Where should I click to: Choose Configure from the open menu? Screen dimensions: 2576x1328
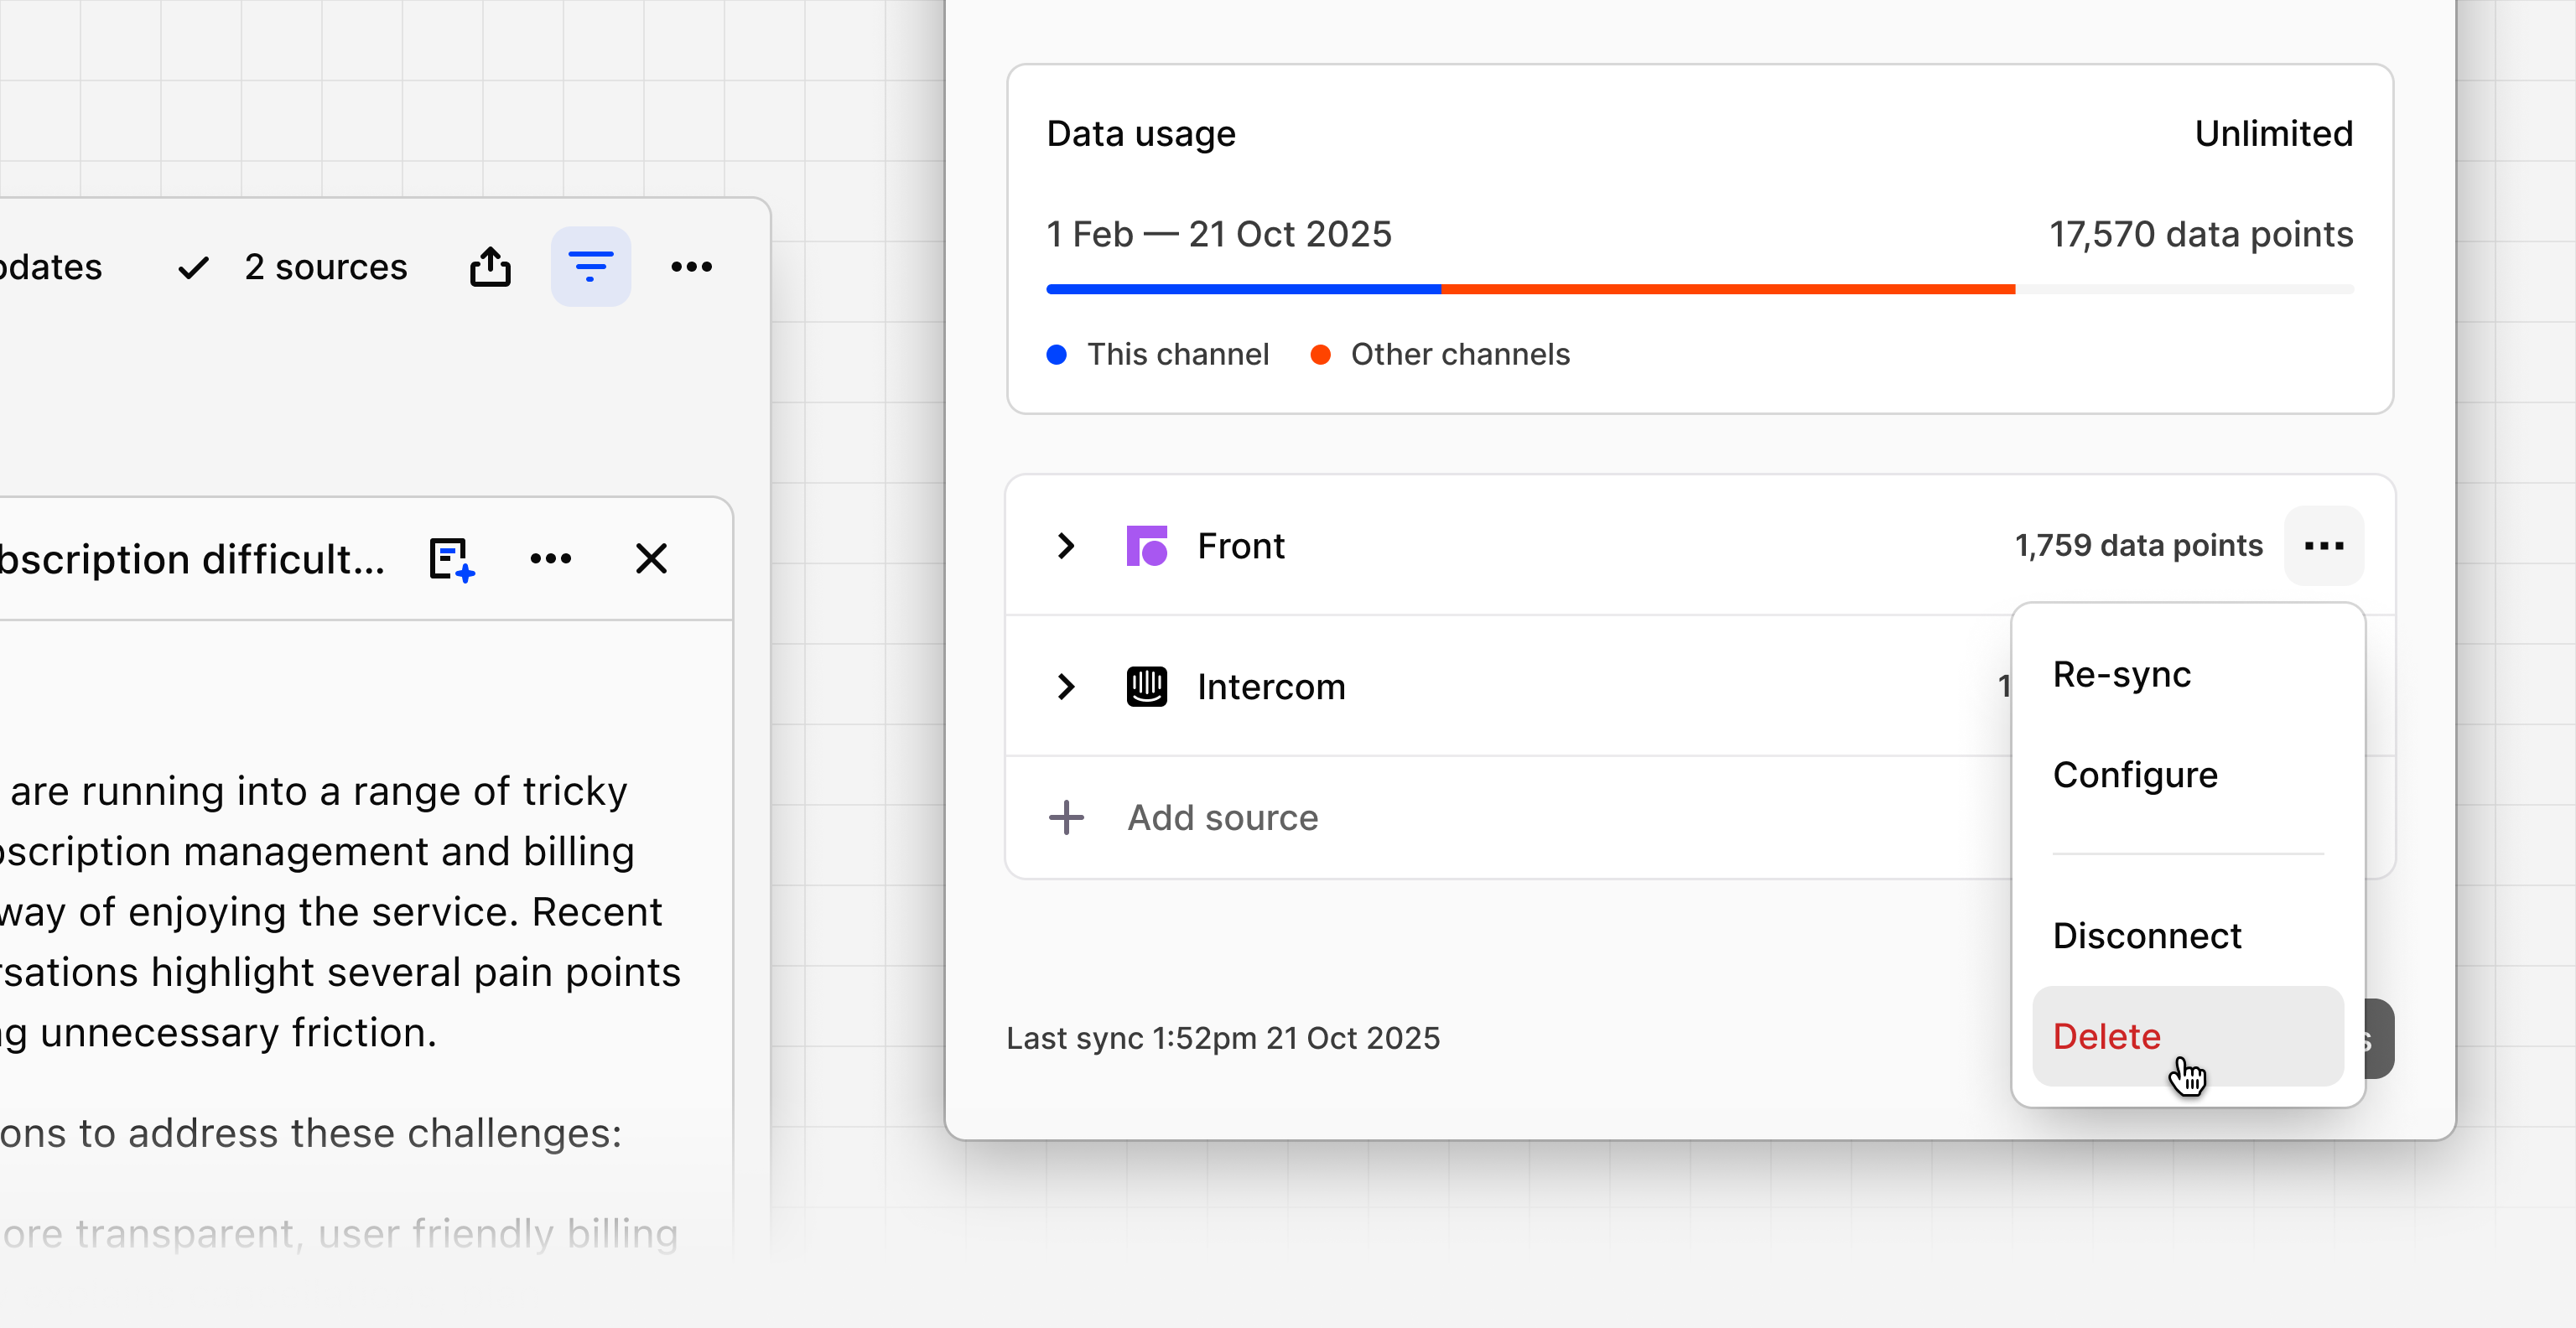(2135, 775)
